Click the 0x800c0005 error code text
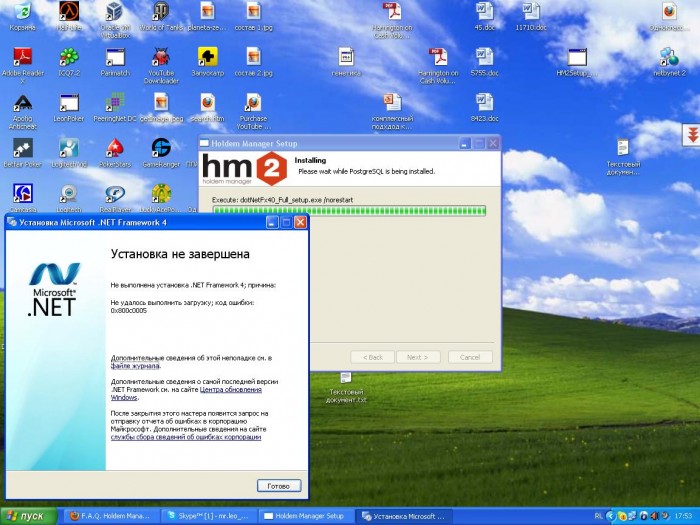700x525 pixels. point(129,310)
